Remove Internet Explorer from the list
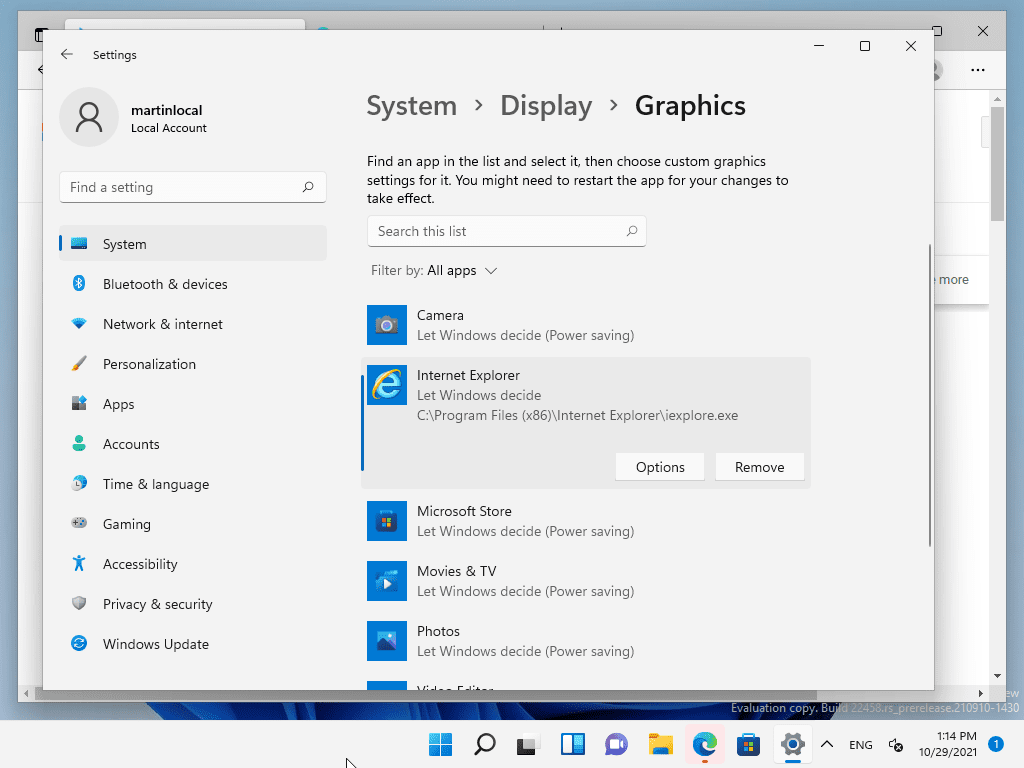The height and width of the screenshot is (768, 1024). 760,467
